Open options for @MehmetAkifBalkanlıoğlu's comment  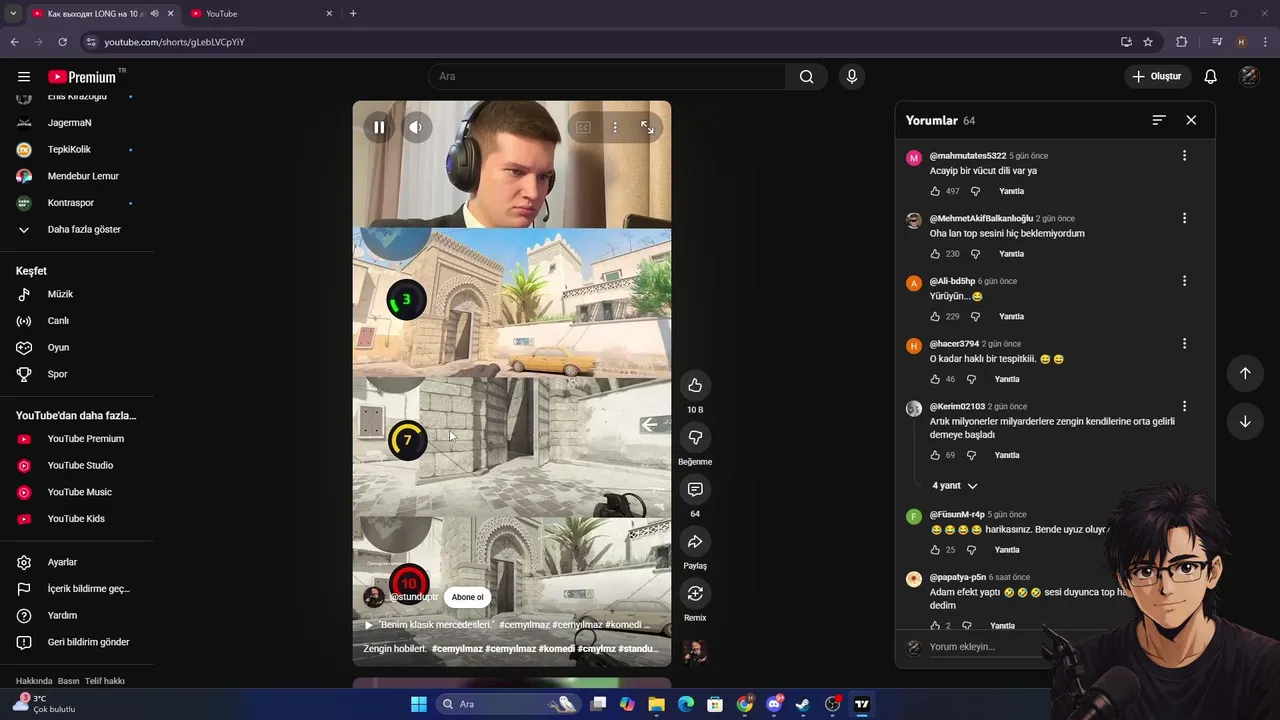click(1184, 218)
